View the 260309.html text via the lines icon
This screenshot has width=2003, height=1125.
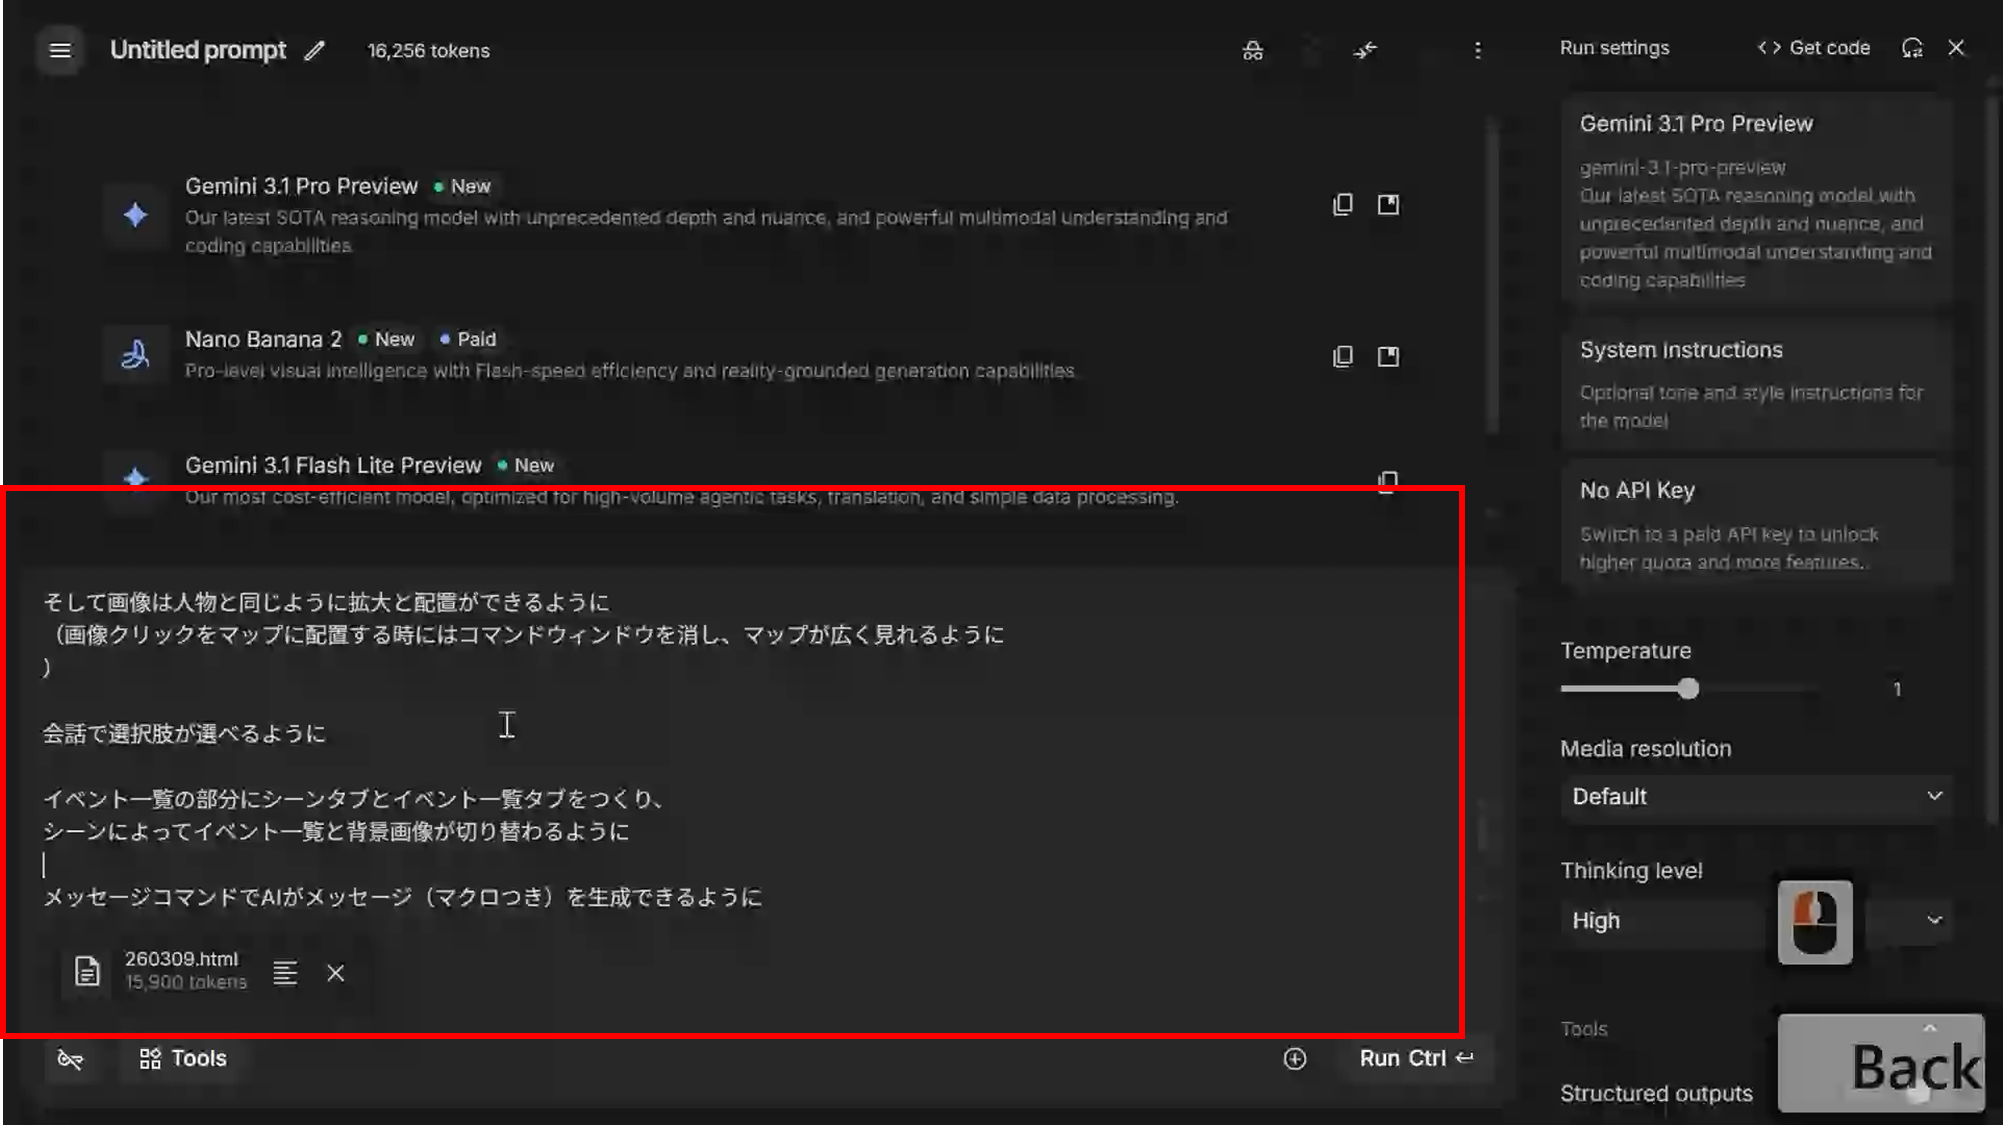coord(285,972)
